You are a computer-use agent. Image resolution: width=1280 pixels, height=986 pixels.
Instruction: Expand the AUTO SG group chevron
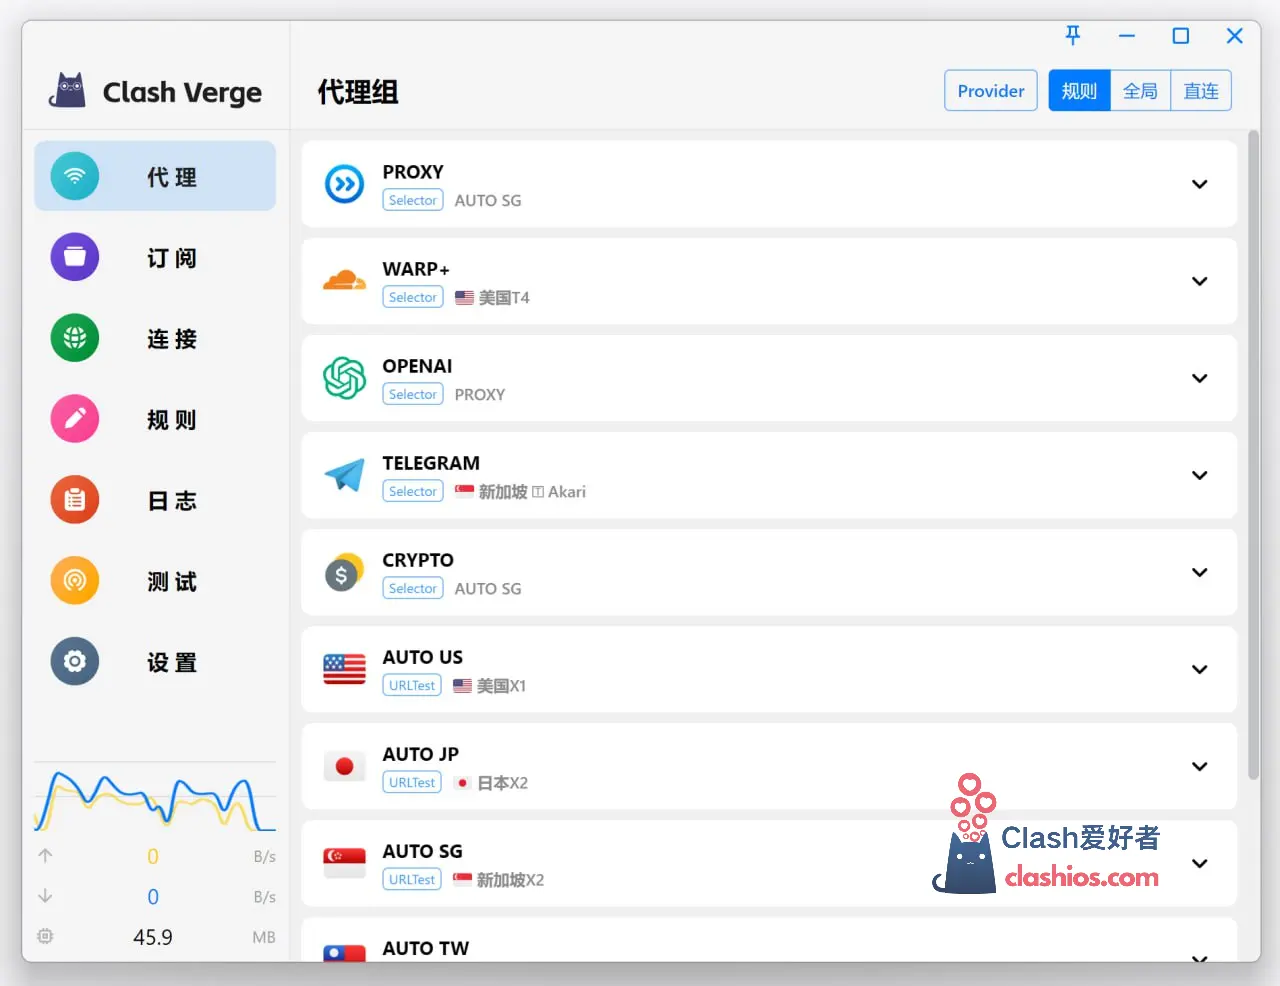(1200, 863)
